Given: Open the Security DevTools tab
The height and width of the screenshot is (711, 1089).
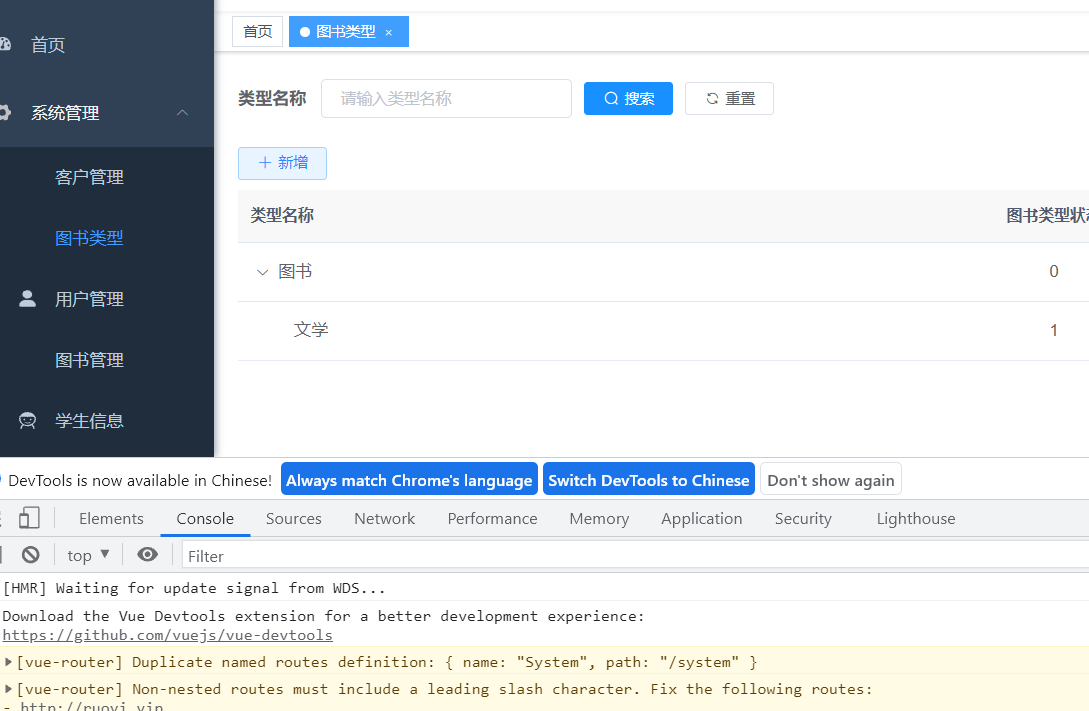Looking at the screenshot, I should 803,519.
